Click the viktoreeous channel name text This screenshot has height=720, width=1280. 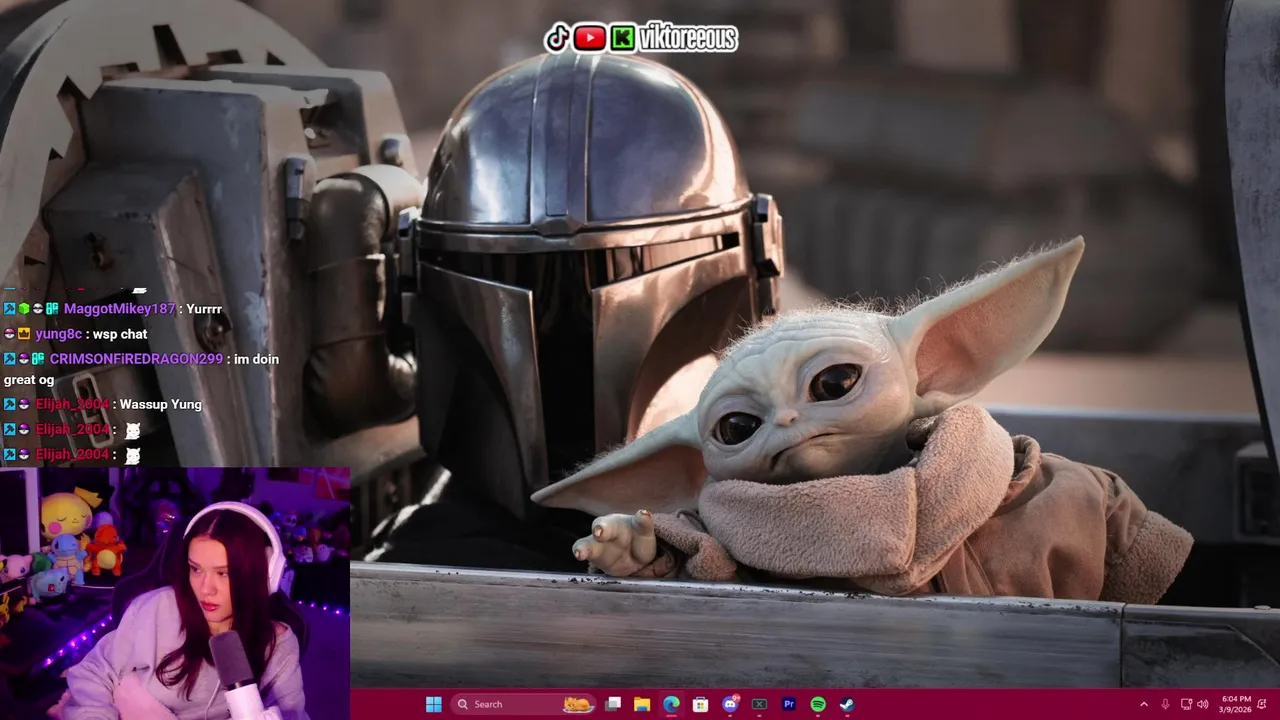point(688,38)
